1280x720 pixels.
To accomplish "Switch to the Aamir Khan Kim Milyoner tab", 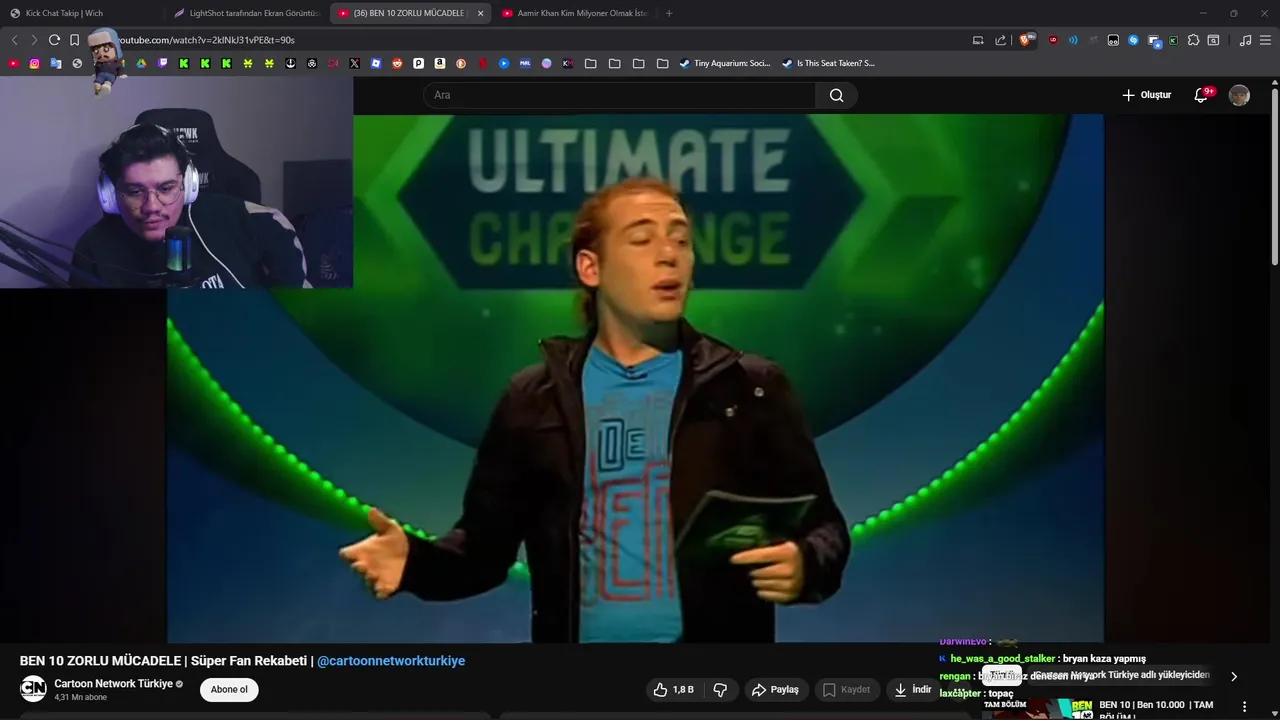I will [x=574, y=13].
